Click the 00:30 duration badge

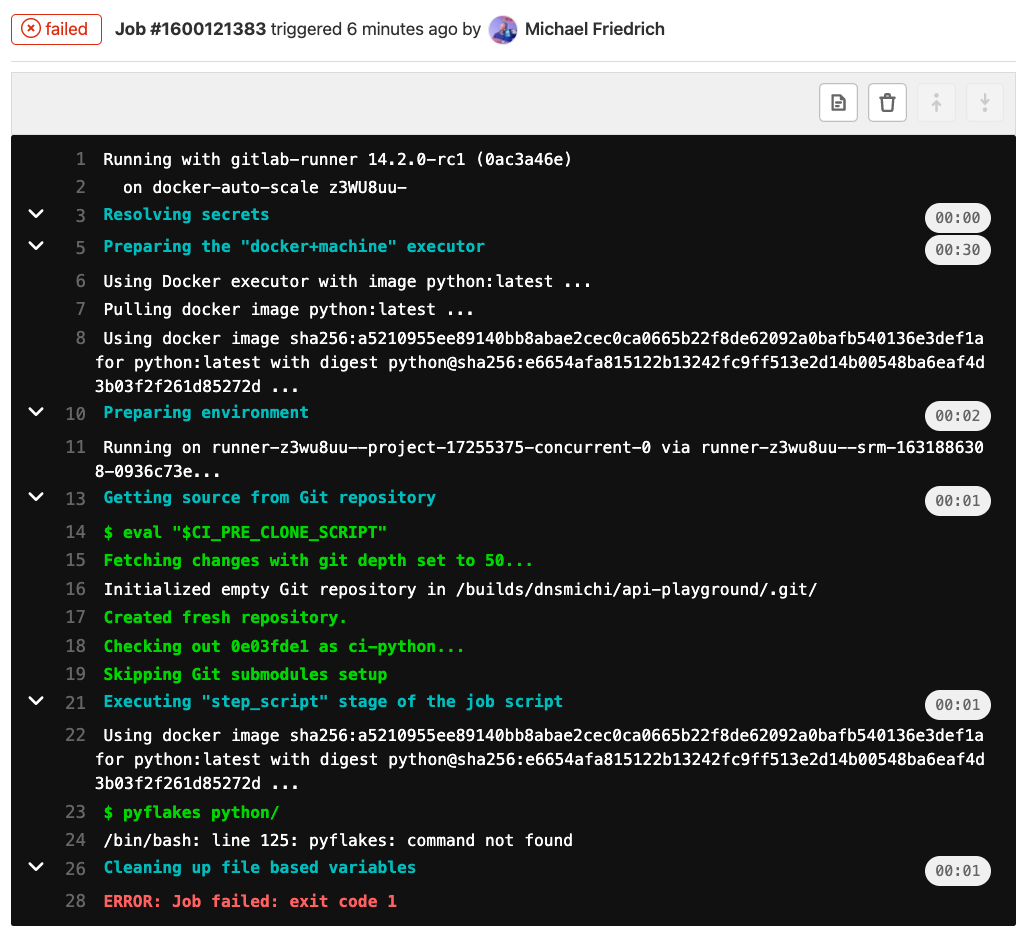(x=957, y=250)
